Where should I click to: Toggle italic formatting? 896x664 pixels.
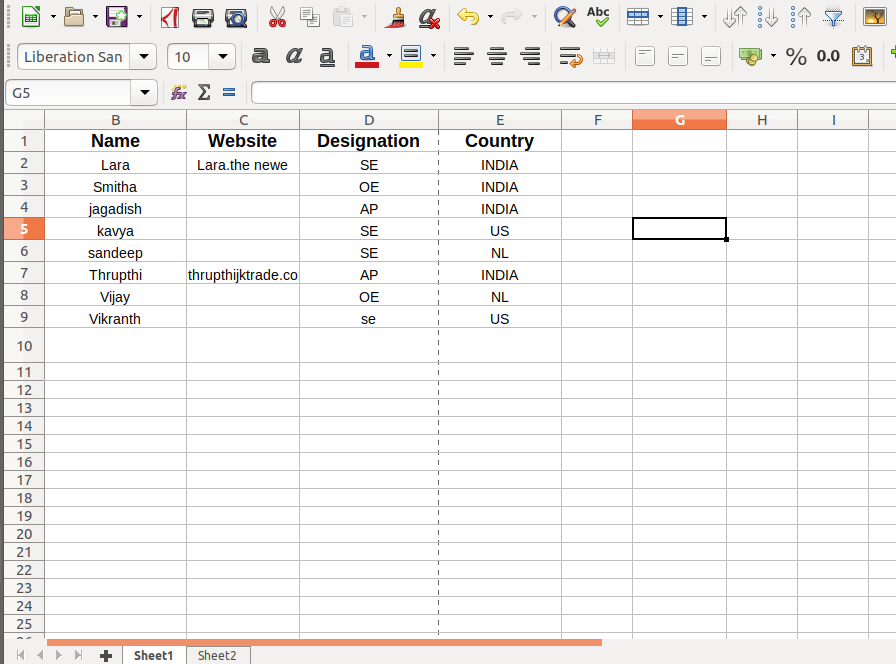[294, 57]
